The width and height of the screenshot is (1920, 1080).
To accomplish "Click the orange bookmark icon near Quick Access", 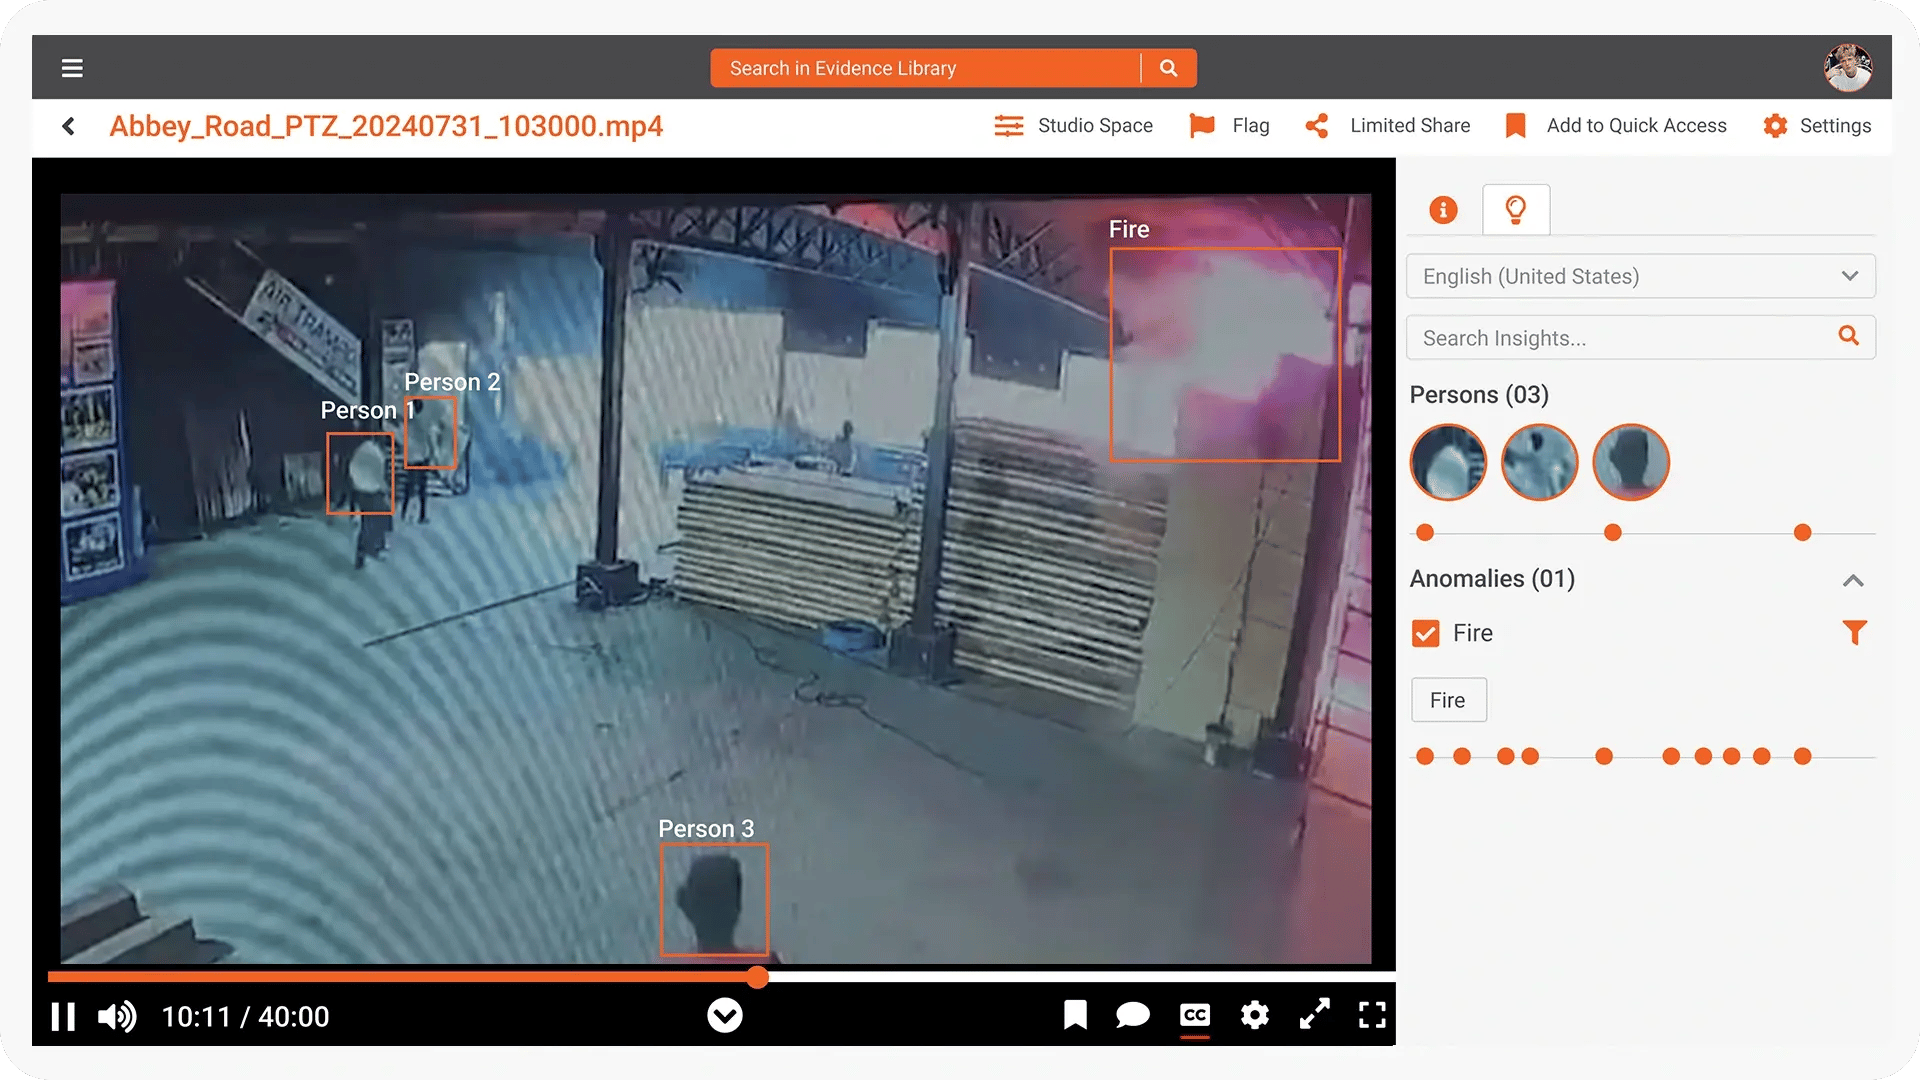I will click(x=1516, y=126).
